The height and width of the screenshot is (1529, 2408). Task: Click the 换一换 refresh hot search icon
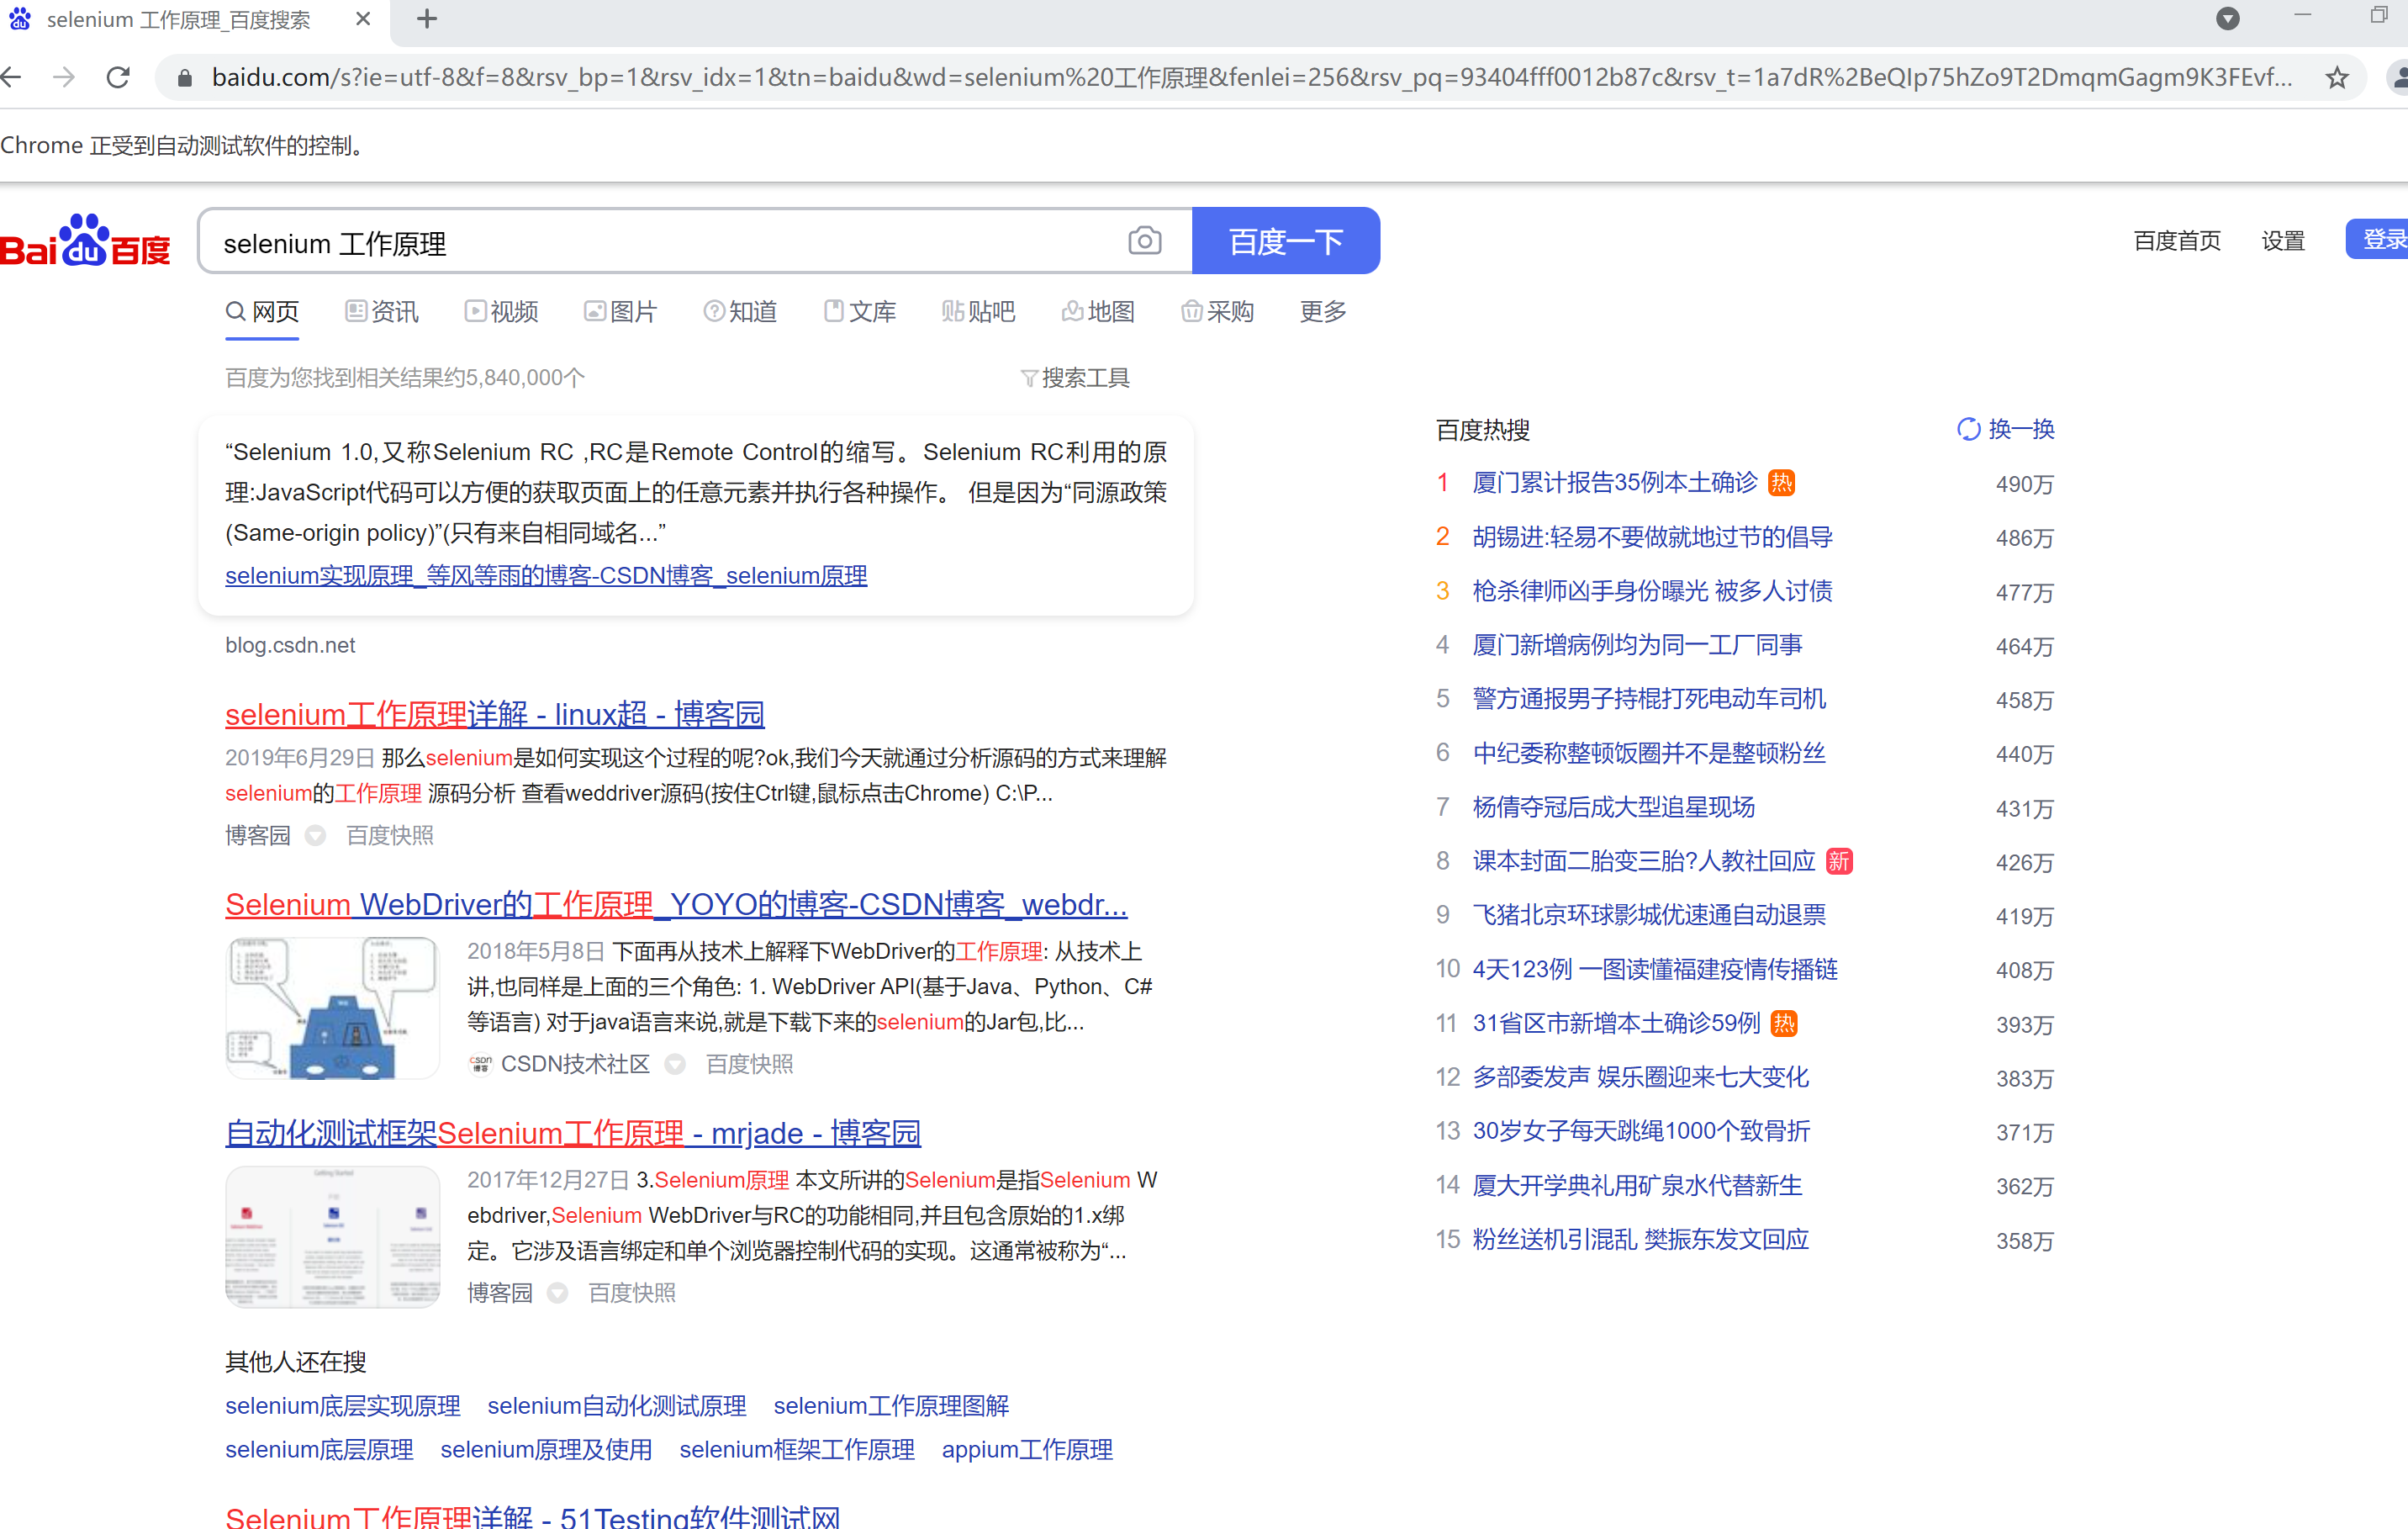coord(1968,429)
